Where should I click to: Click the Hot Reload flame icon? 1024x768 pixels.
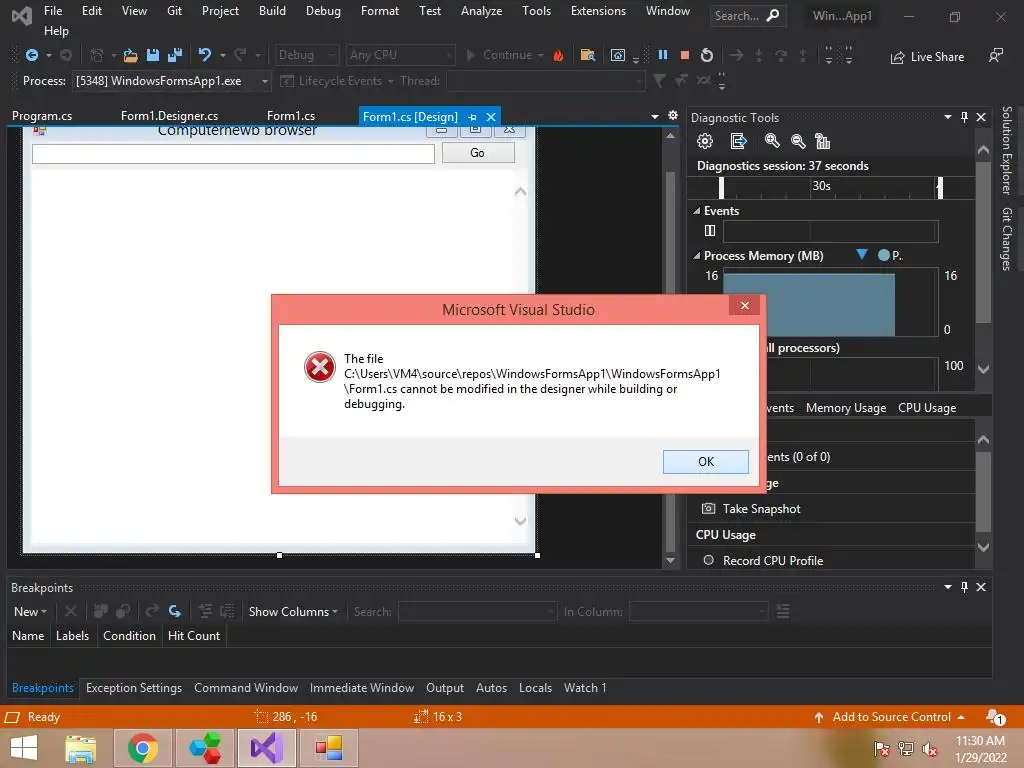tap(558, 56)
